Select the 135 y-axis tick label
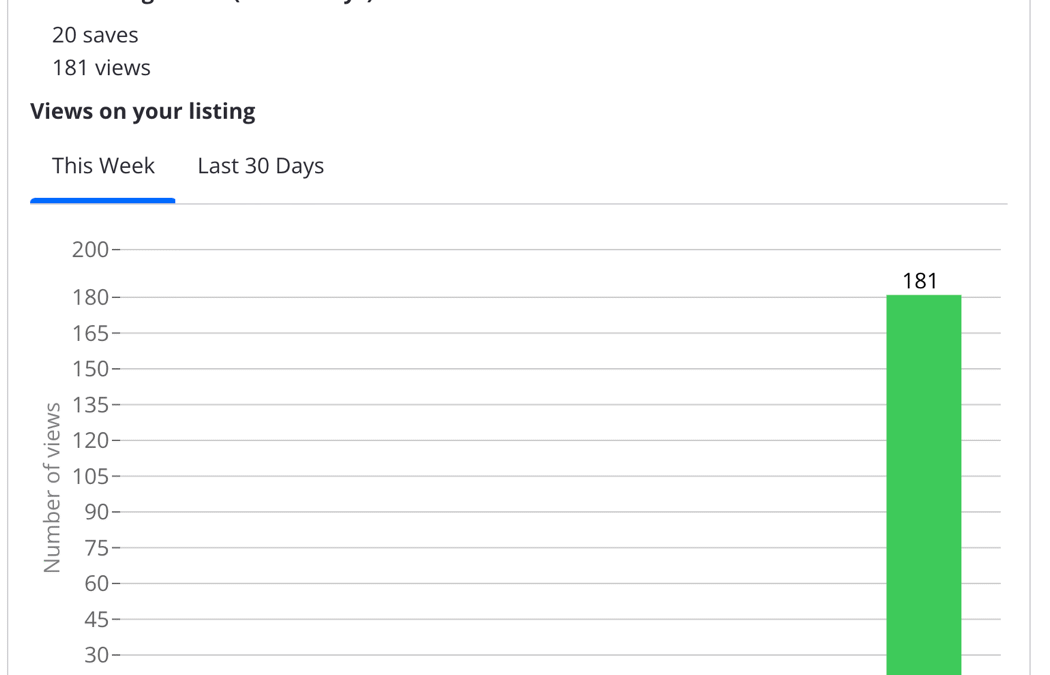The width and height of the screenshot is (1050, 675). (90, 405)
